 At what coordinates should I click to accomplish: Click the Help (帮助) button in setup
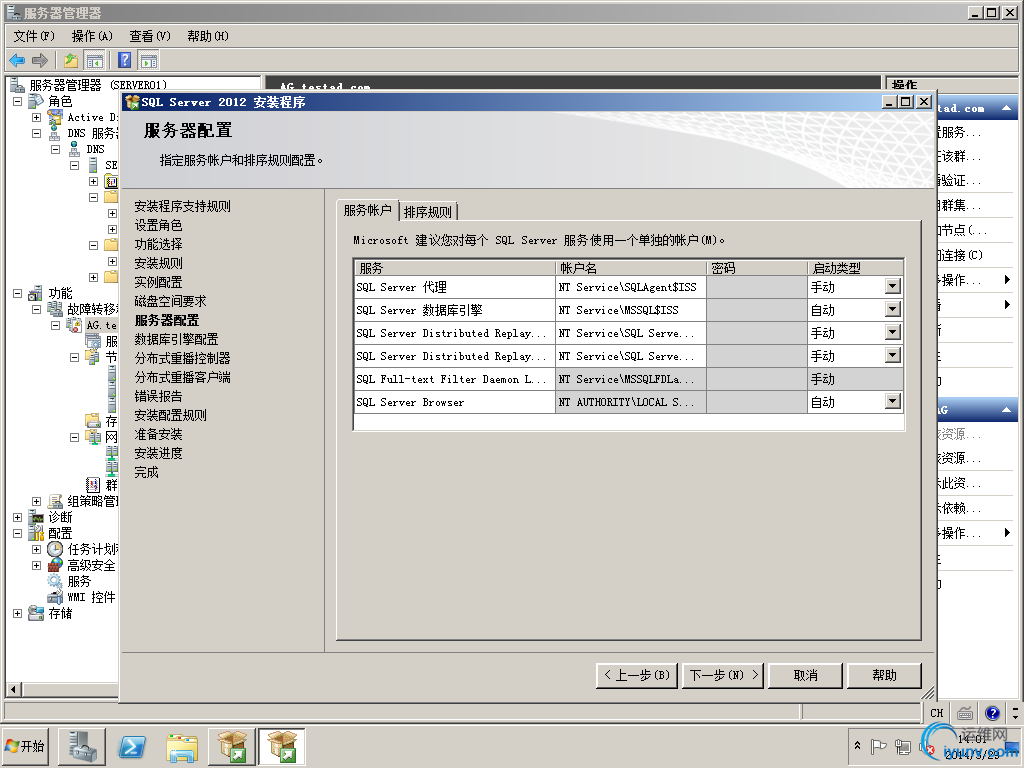point(884,675)
